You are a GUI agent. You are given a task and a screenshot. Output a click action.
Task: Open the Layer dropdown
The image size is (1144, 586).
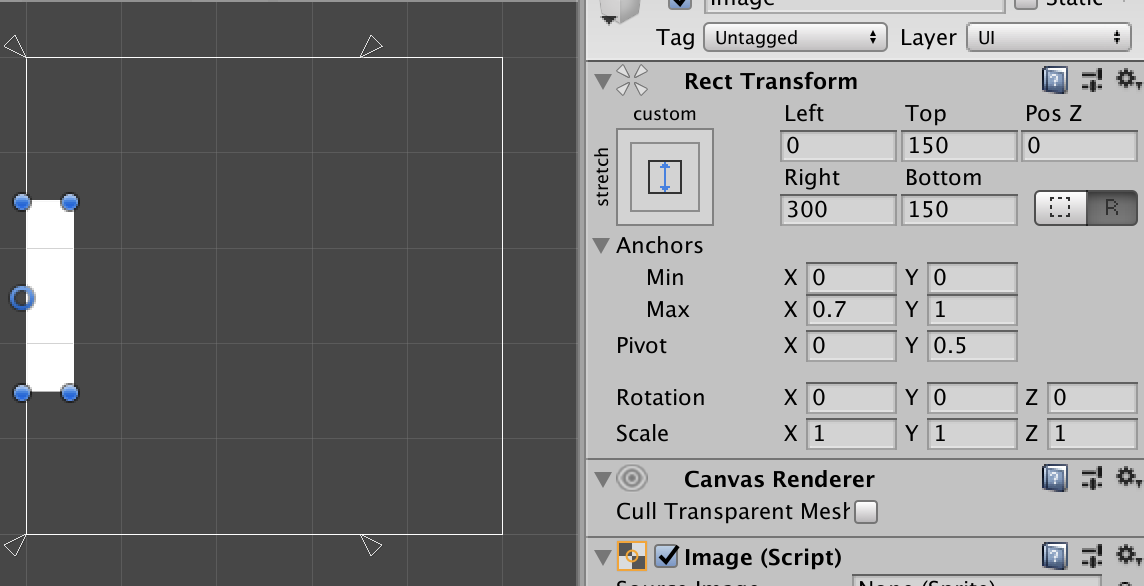coord(1048,37)
